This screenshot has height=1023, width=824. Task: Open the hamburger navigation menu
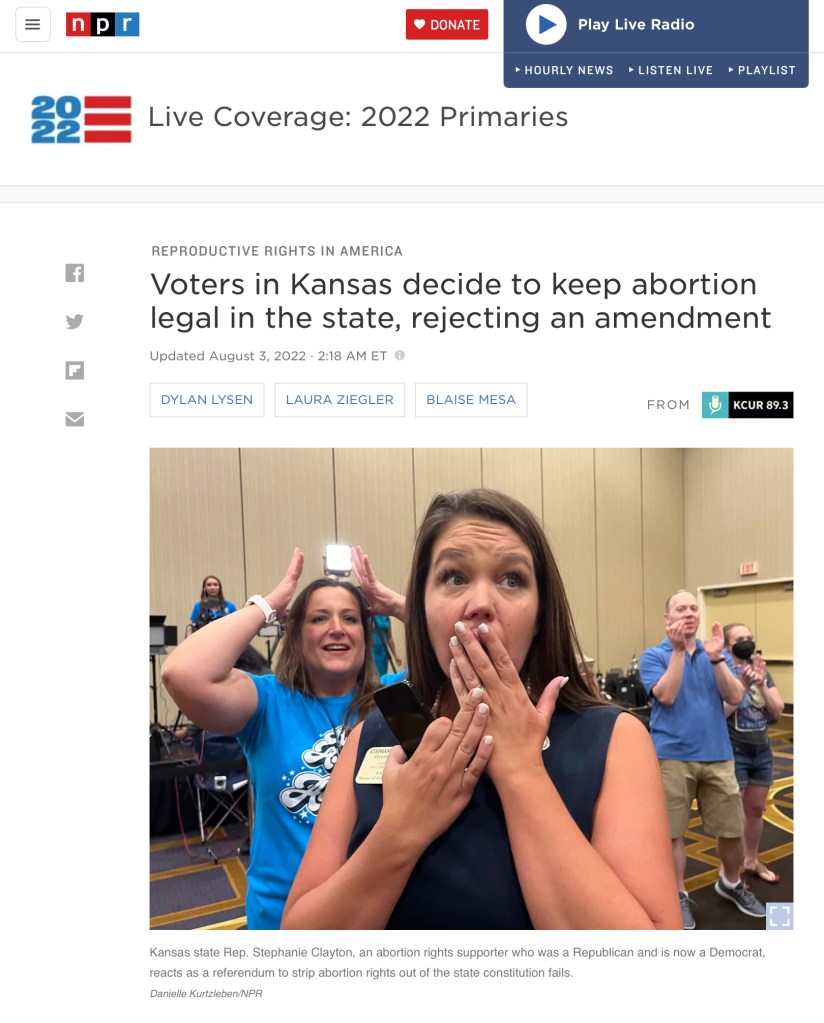[x=33, y=25]
